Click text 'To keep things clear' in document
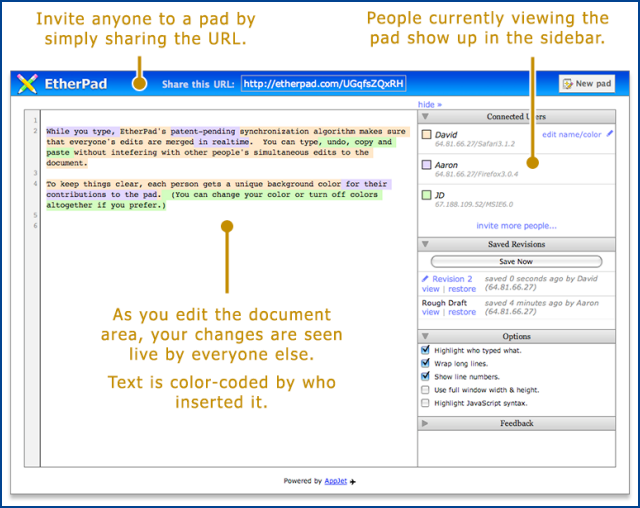Viewport: 640px width, 508px height. (94, 184)
